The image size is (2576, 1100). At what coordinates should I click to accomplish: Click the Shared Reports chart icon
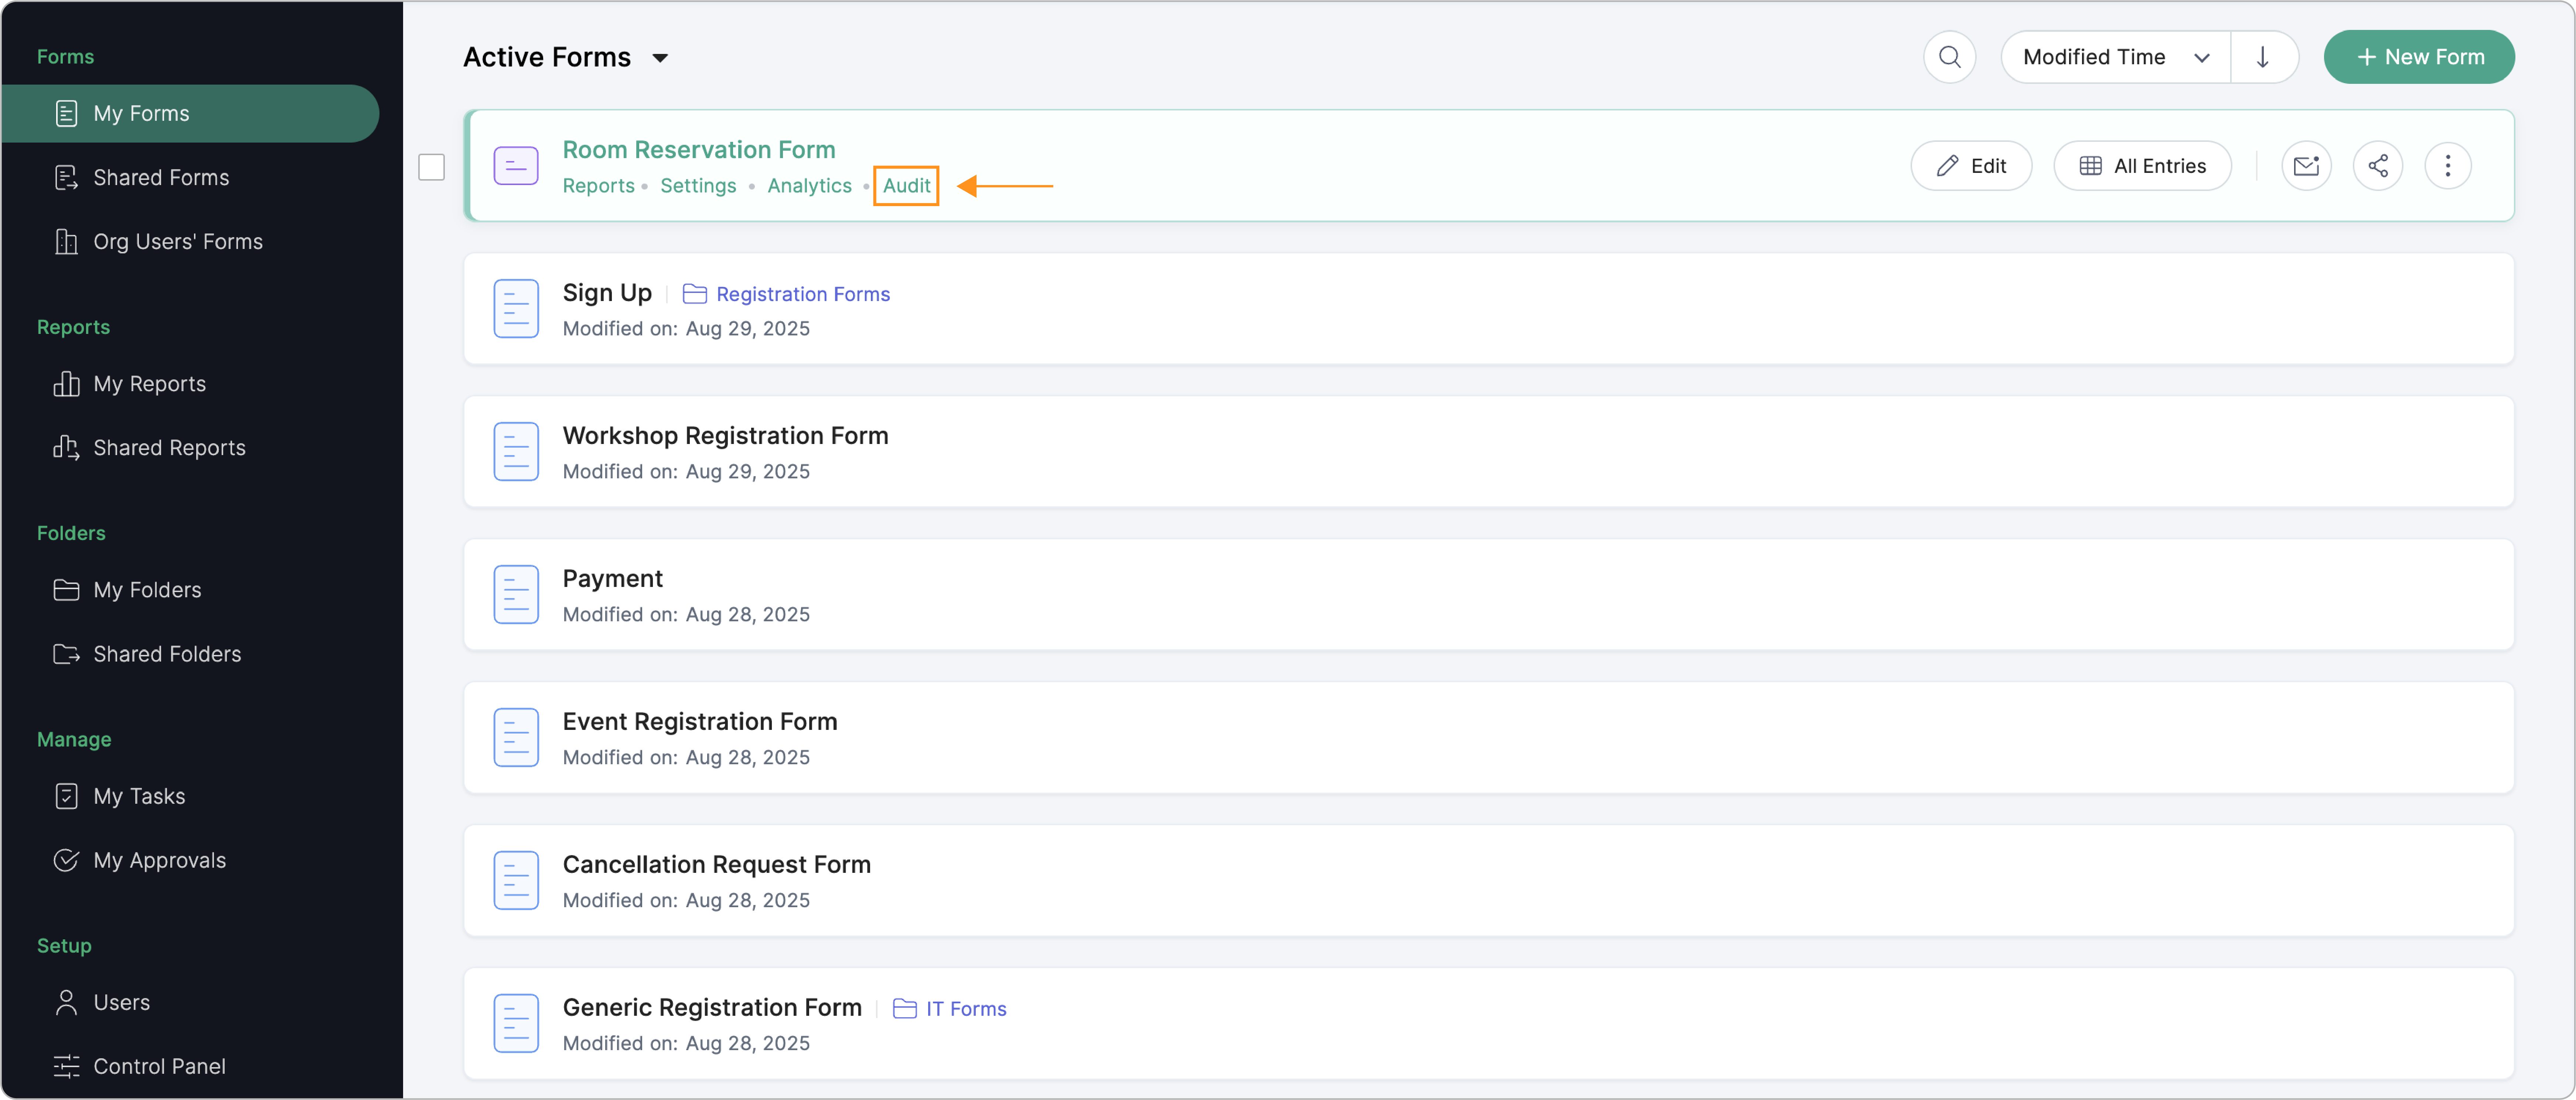pos(66,448)
